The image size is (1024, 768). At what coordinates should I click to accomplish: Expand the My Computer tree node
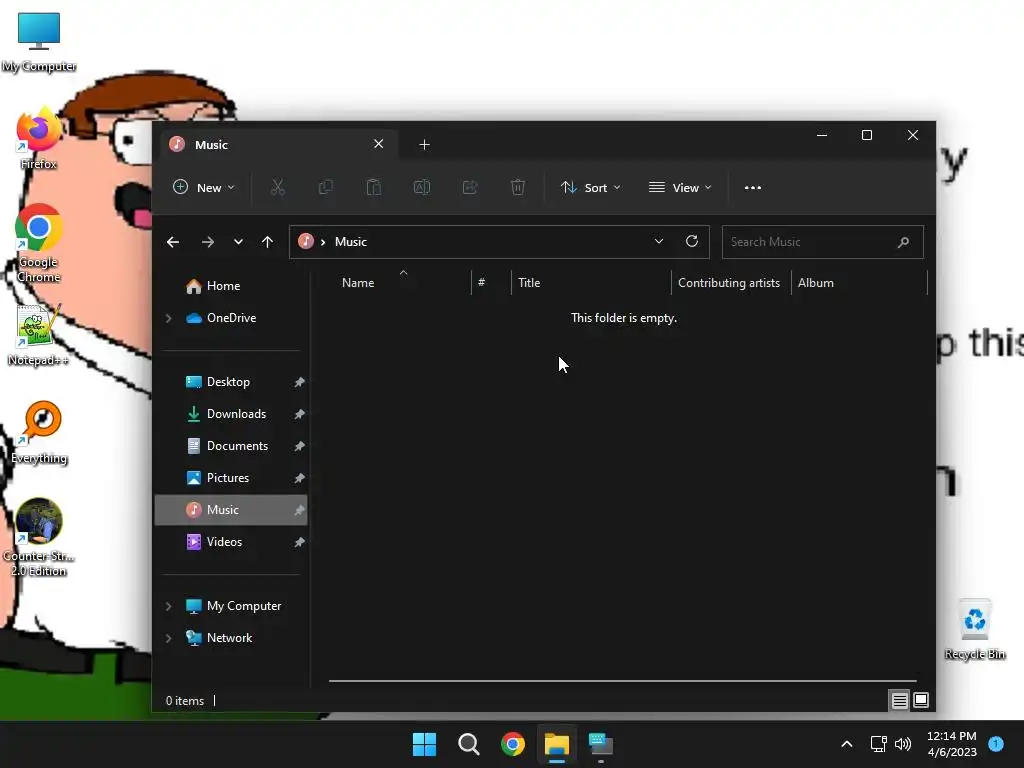(168, 606)
